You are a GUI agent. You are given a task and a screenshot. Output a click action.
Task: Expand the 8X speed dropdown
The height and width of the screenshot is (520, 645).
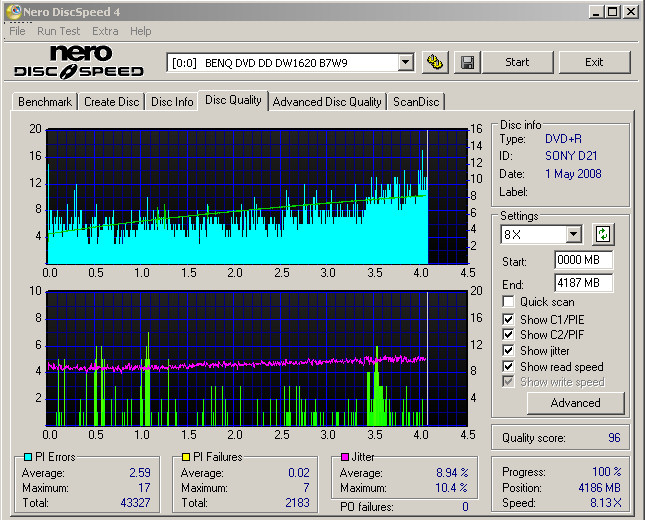coord(573,234)
